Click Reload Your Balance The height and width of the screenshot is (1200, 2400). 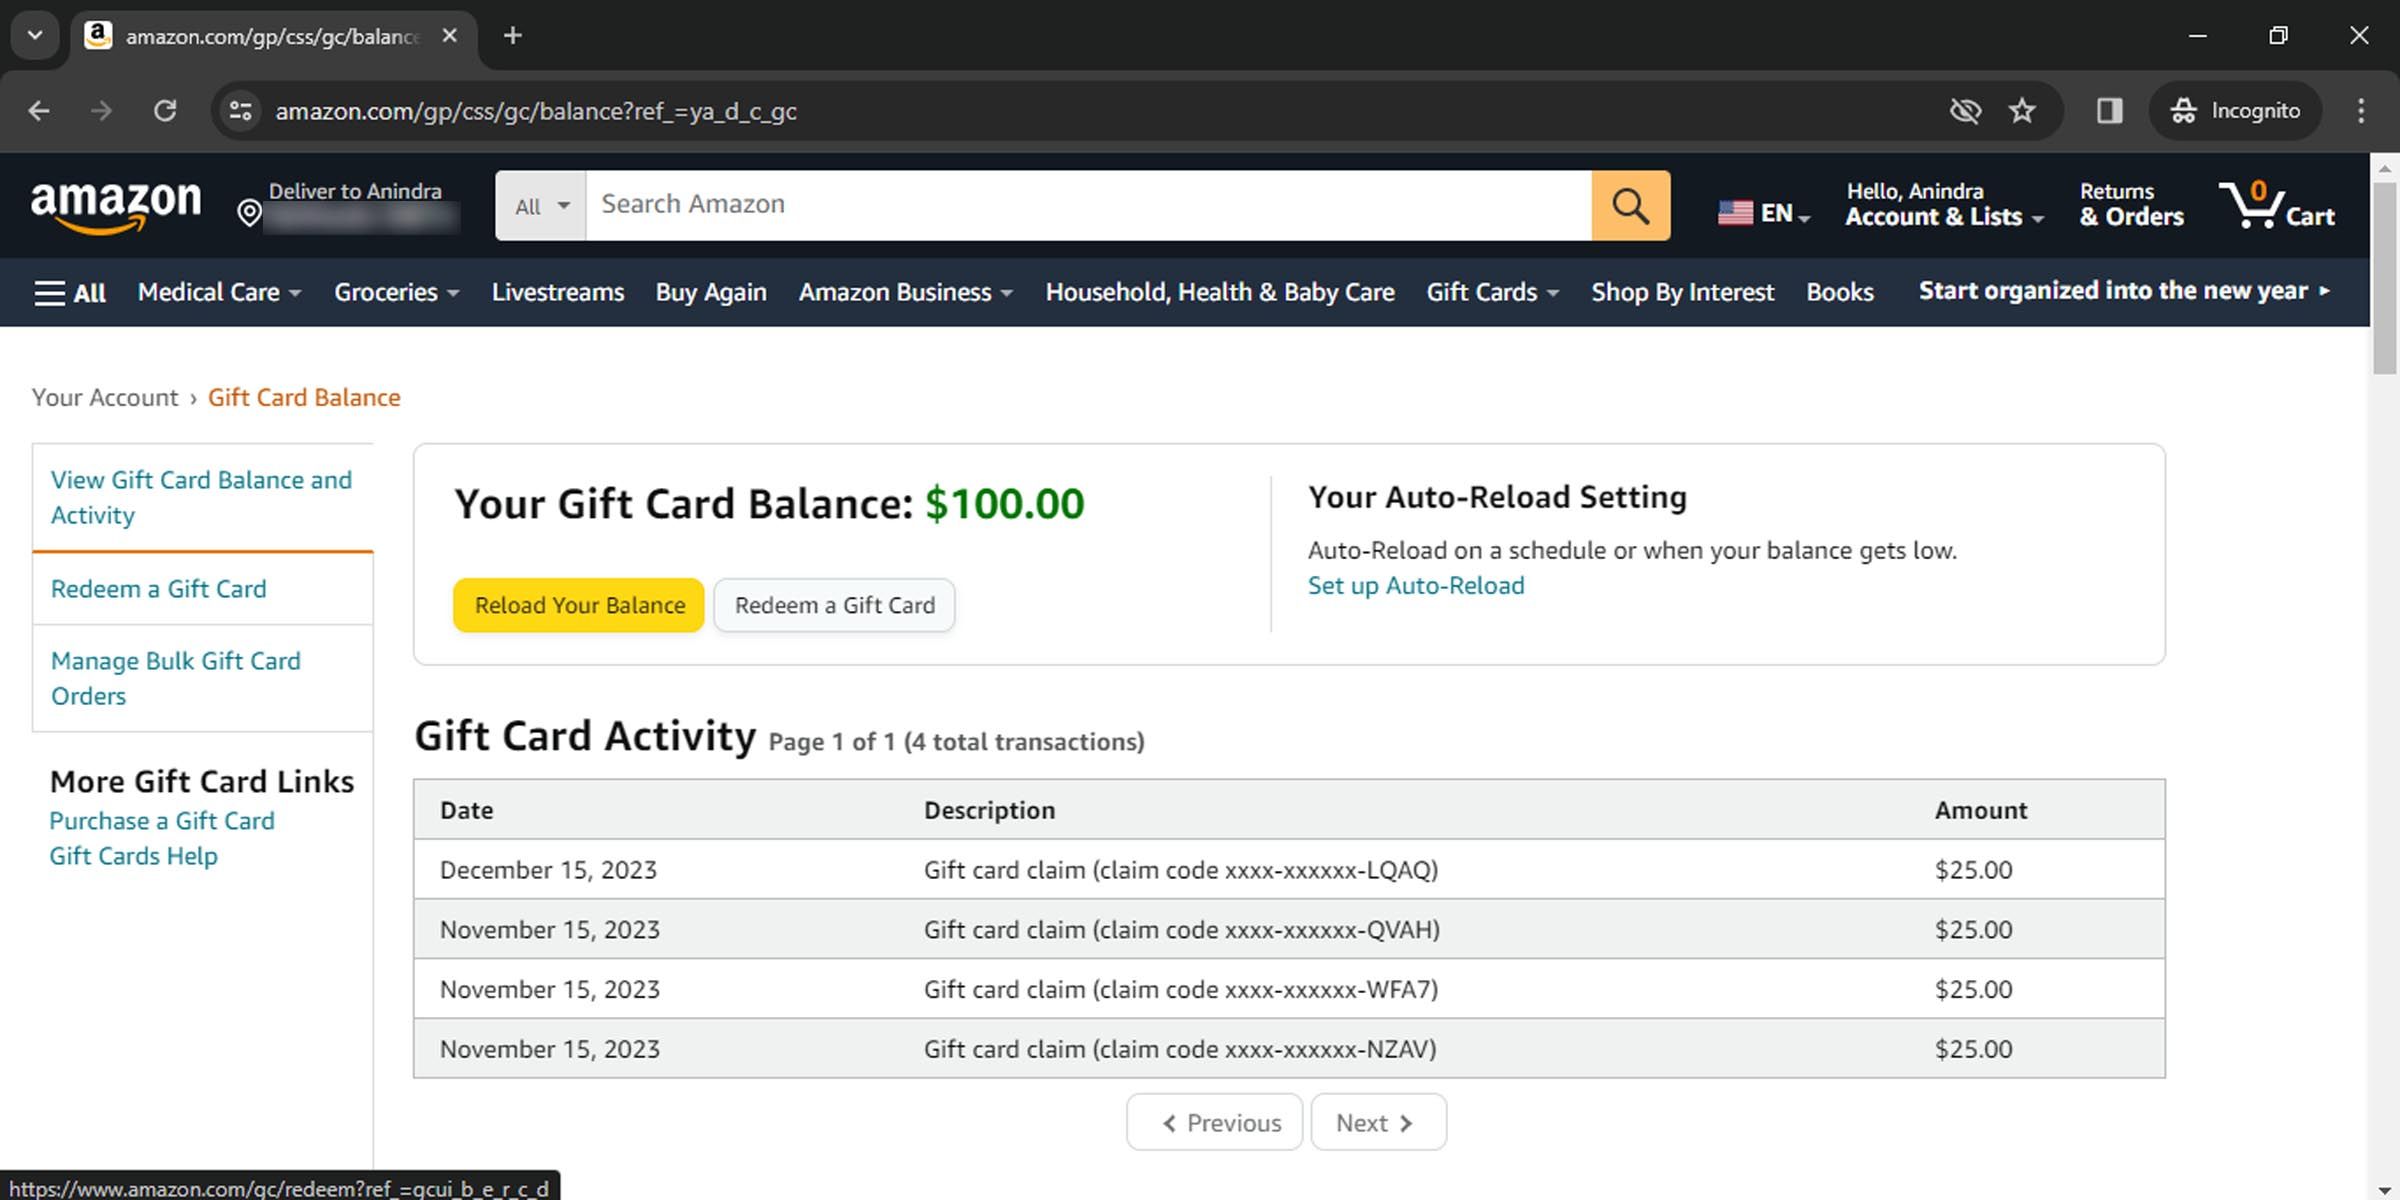(x=578, y=605)
